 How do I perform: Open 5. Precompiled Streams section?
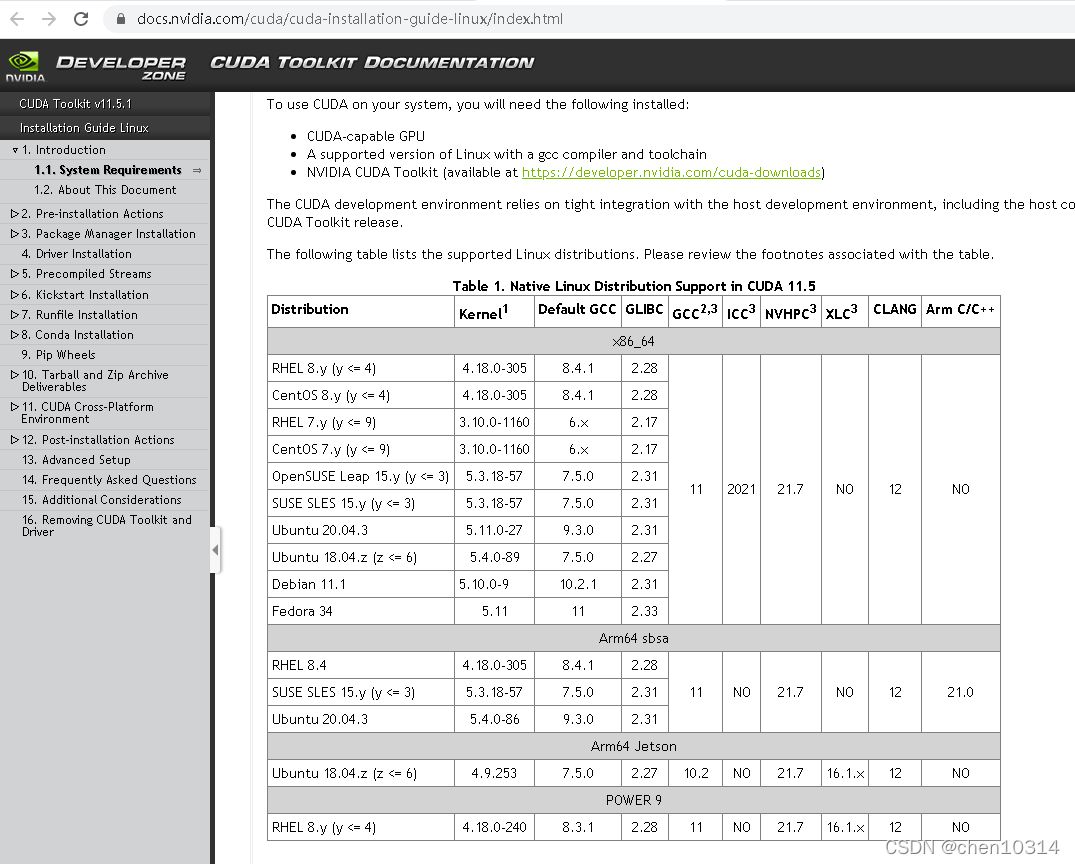click(x=86, y=274)
